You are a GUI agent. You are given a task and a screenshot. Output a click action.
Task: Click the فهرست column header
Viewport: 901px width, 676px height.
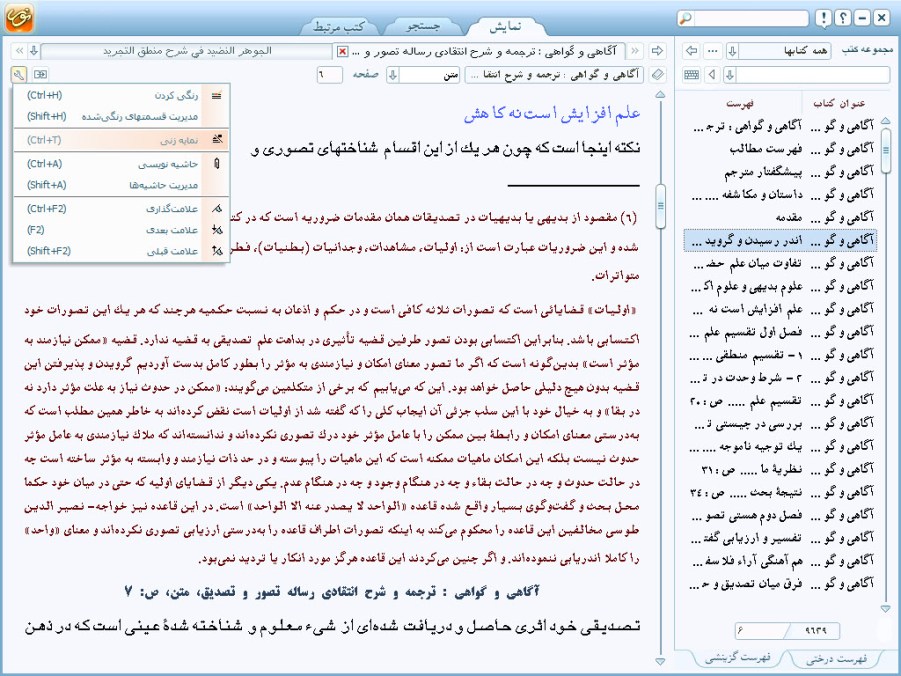(740, 103)
